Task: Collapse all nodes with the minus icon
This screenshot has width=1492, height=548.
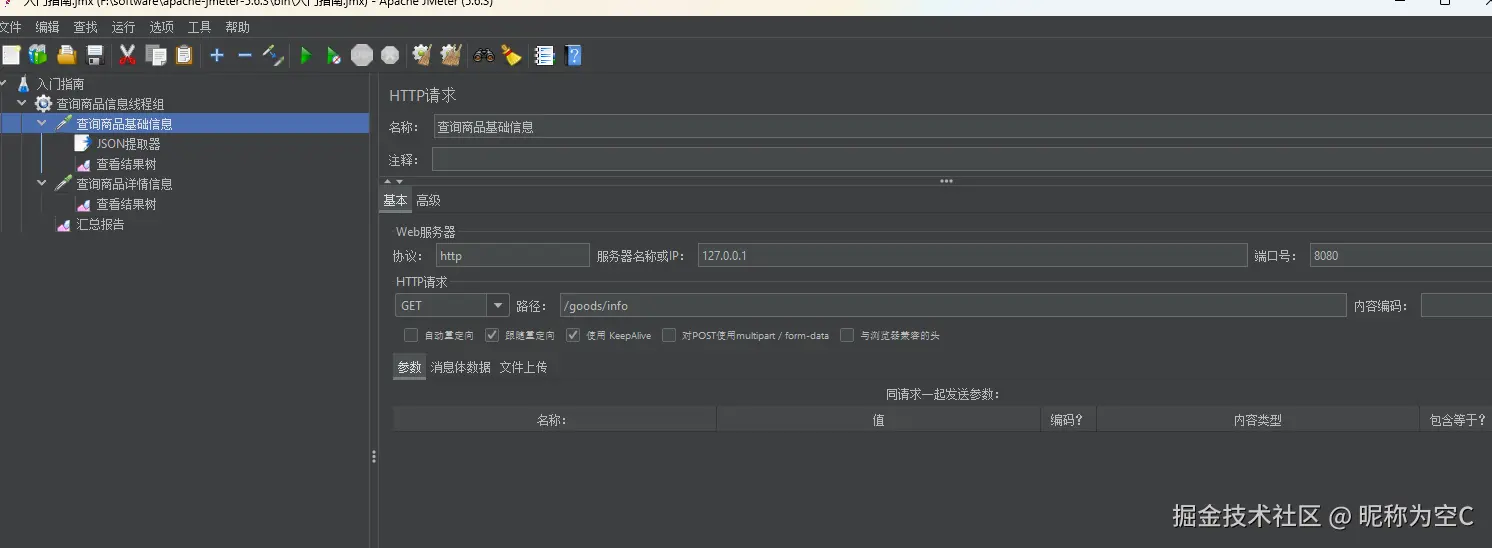Action: pyautogui.click(x=245, y=56)
